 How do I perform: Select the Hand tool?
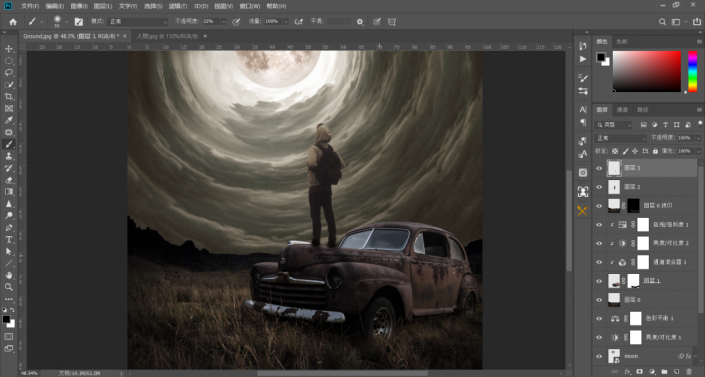9,275
